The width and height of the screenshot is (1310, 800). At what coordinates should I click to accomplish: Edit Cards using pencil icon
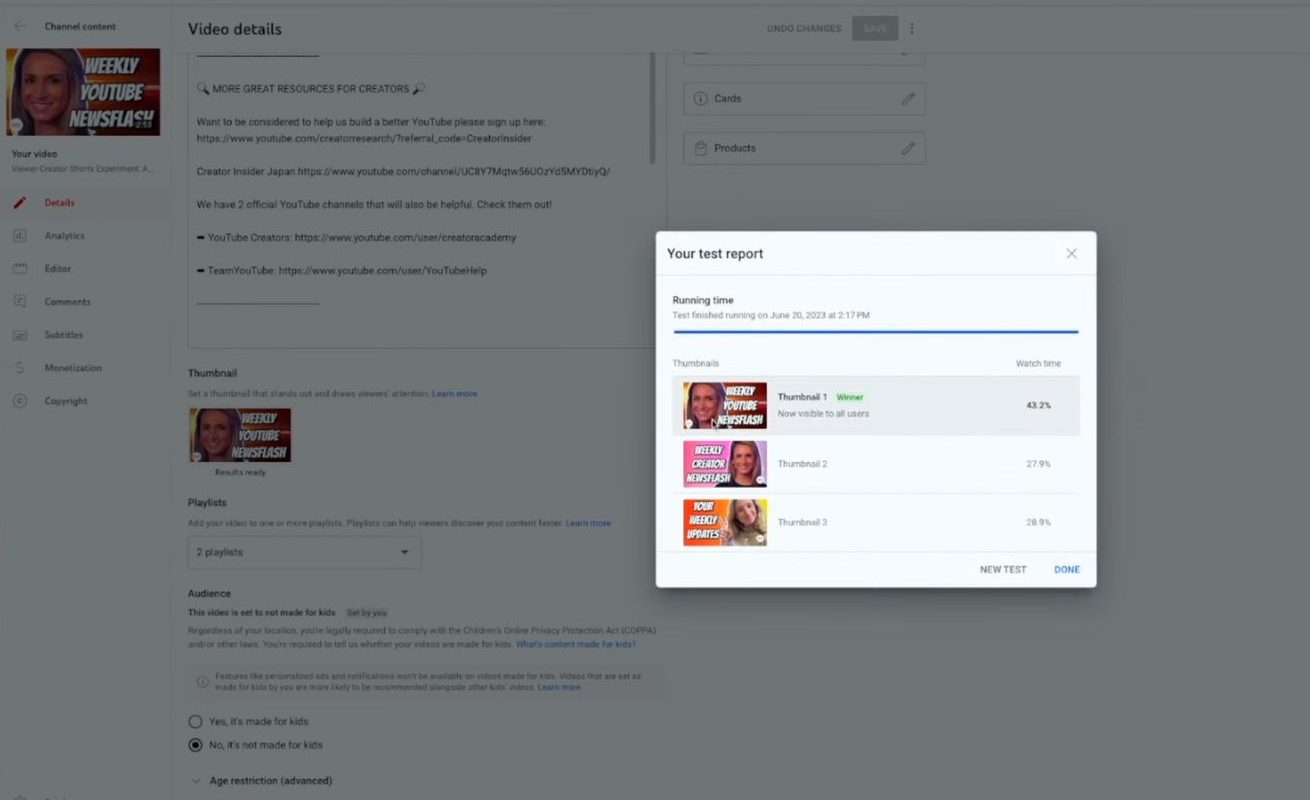click(908, 99)
